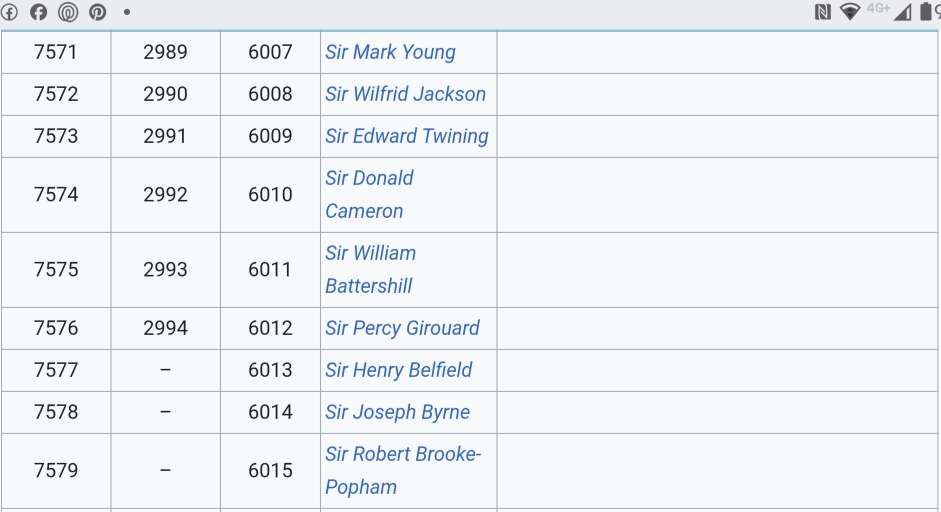Follow the Sir Edward Twining link
Image resolution: width=941 pixels, height=512 pixels.
(406, 136)
